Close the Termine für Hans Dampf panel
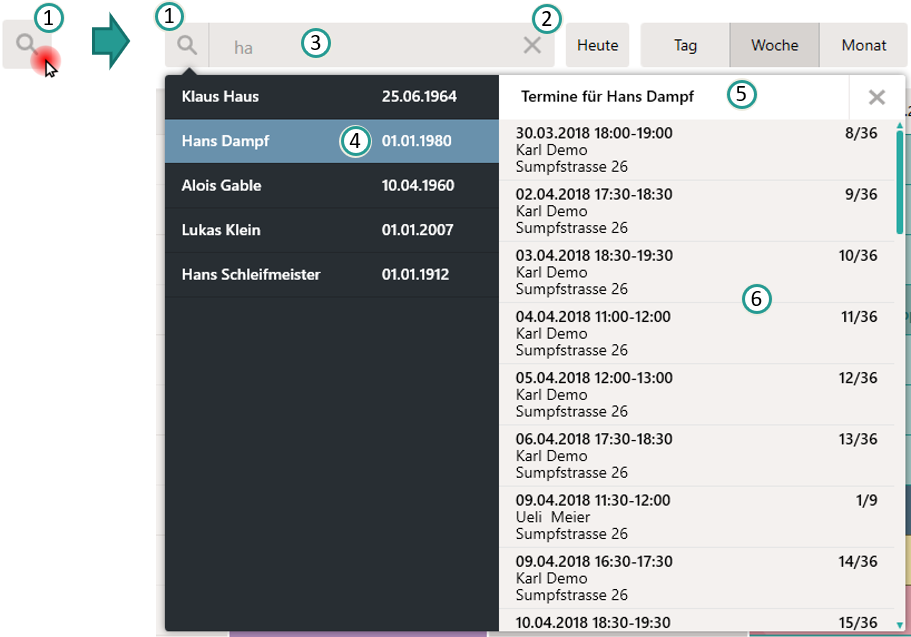Image resolution: width=911 pixels, height=637 pixels. [877, 97]
